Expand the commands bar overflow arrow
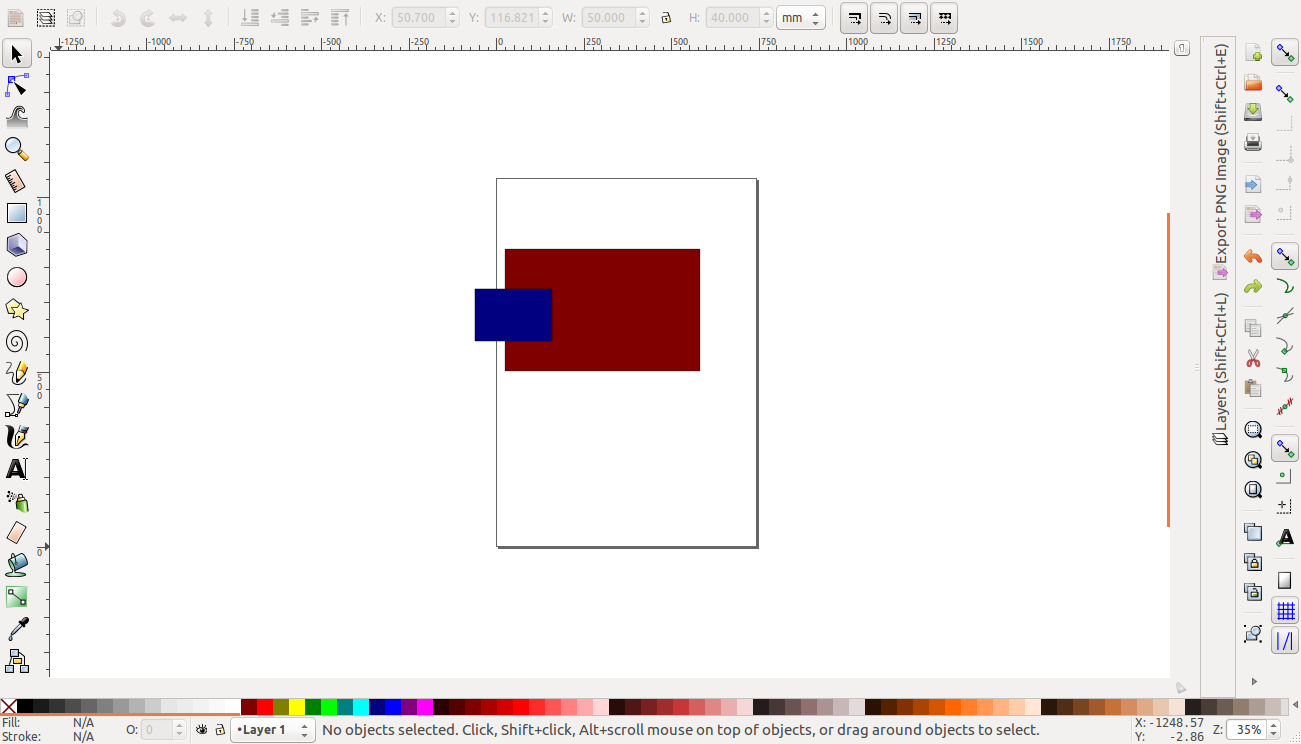1301x744 pixels. 1254,682
